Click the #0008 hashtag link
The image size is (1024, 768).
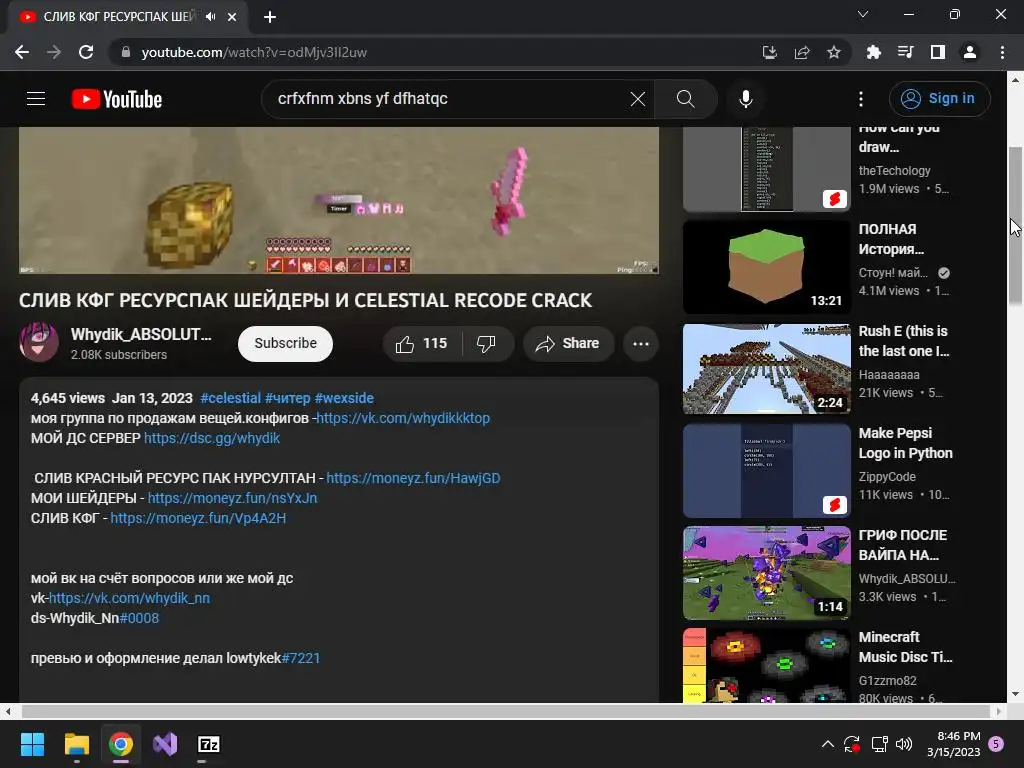pos(139,618)
